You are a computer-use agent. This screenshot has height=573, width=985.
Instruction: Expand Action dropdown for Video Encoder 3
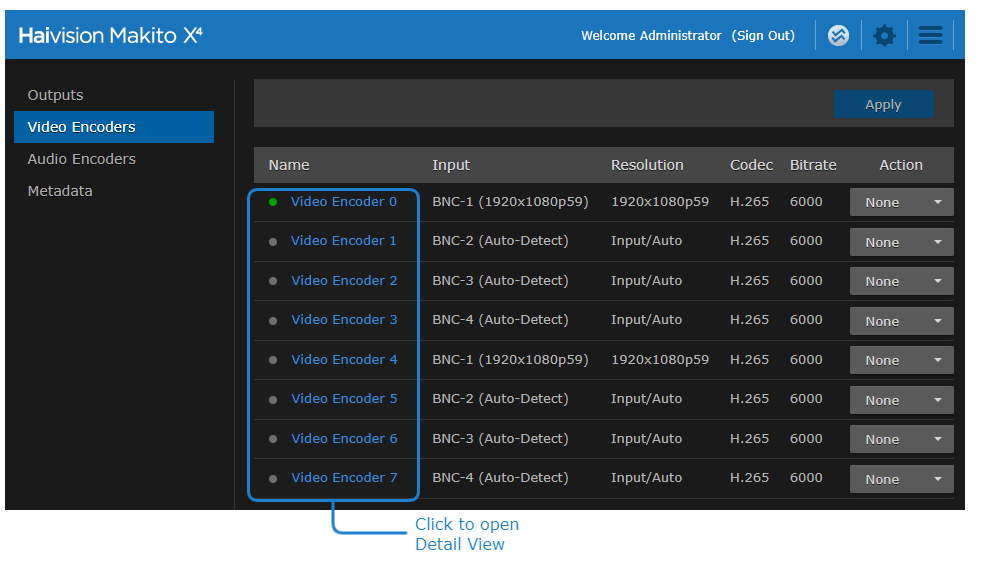(x=901, y=321)
